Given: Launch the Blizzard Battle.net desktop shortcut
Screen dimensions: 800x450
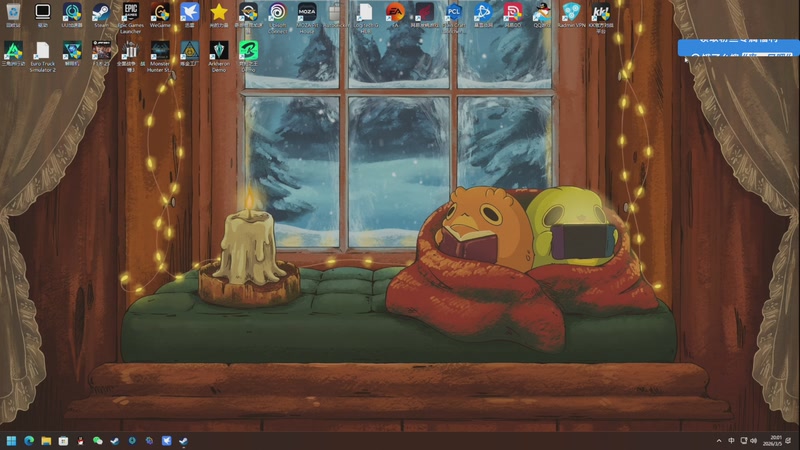Looking at the screenshot, I should [x=483, y=15].
